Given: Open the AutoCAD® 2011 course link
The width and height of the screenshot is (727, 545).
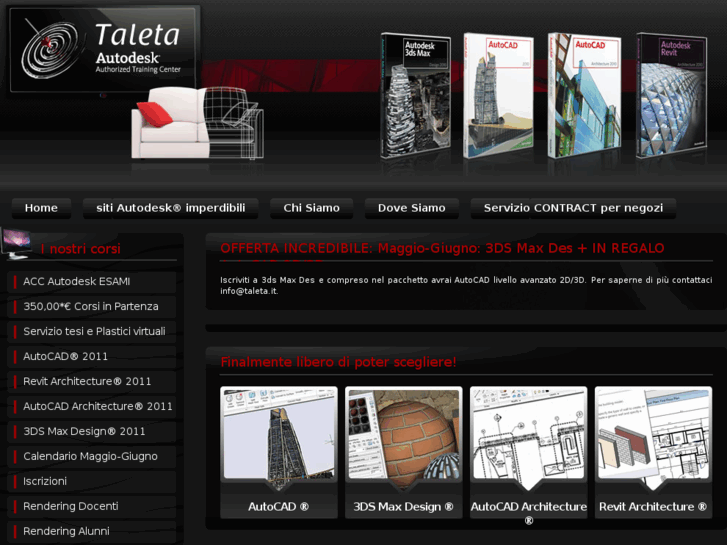Looking at the screenshot, I should (x=92, y=357).
